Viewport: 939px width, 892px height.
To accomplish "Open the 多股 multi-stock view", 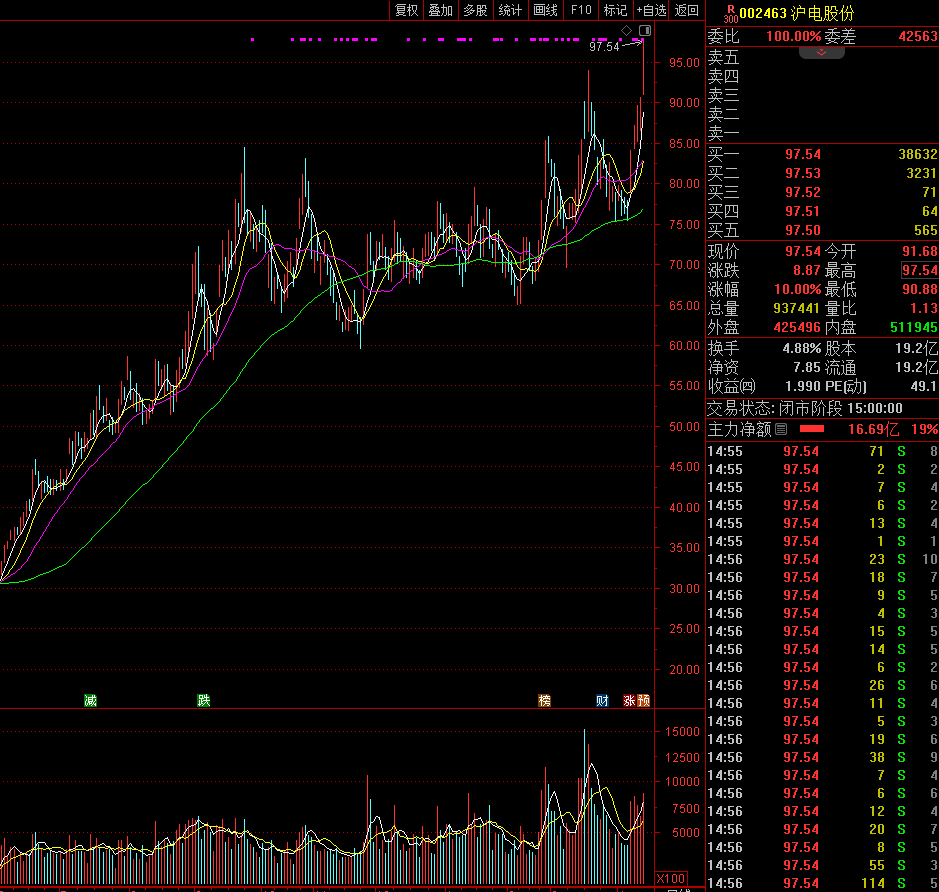I will 475,10.
